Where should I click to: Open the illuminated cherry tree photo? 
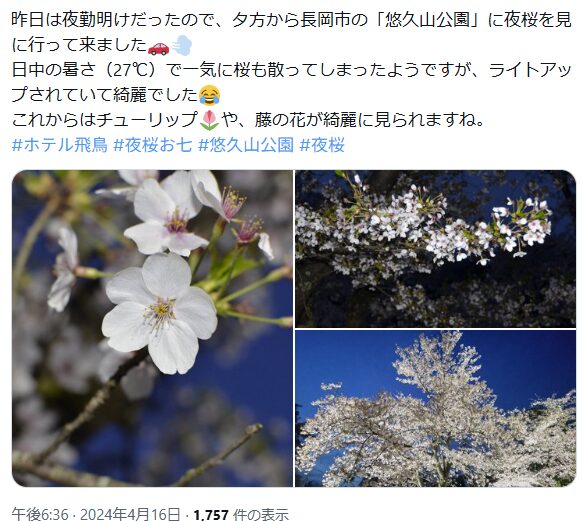(435, 408)
